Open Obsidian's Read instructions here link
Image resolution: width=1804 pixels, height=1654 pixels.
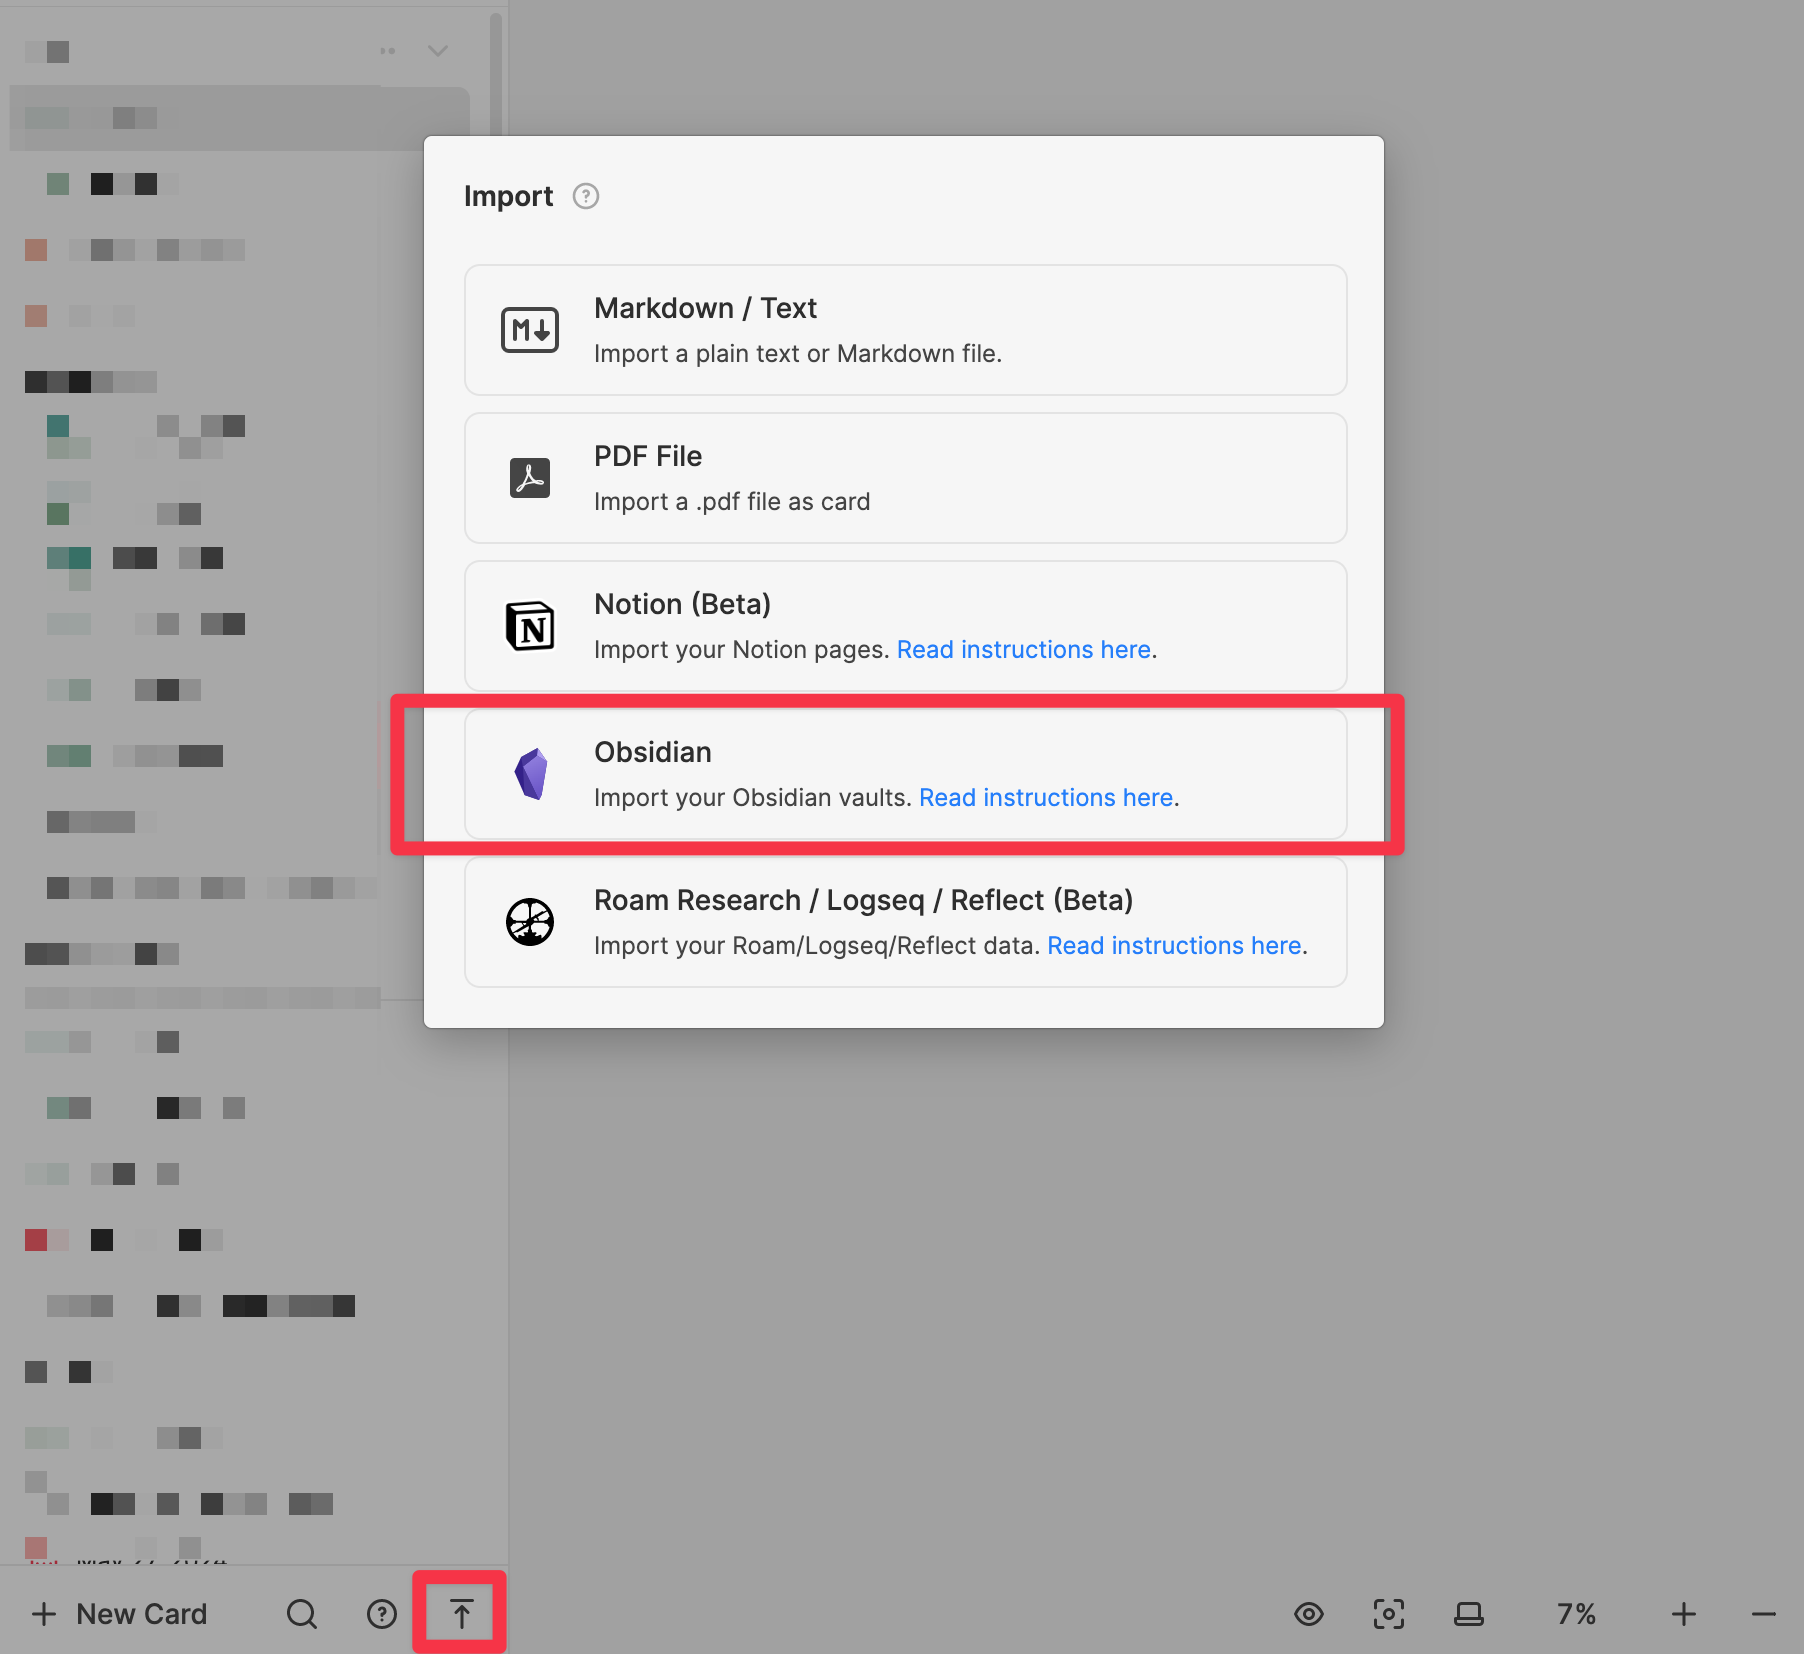pos(1046,798)
